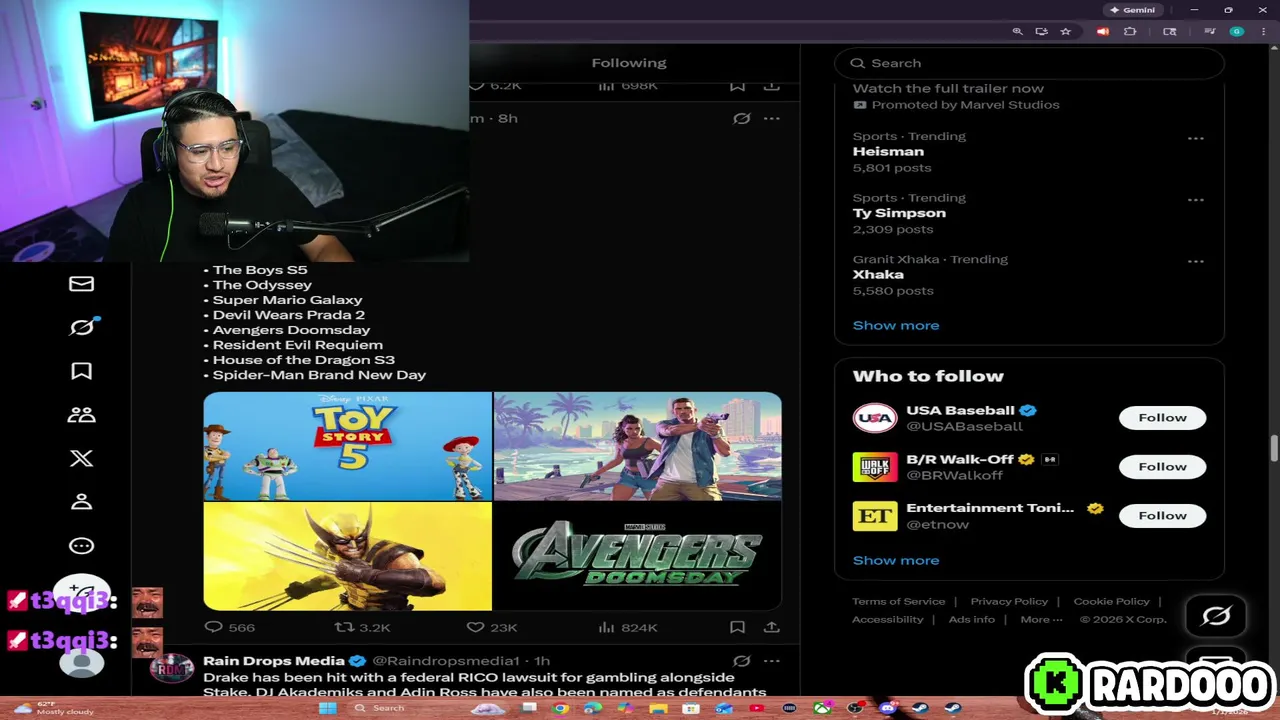Click Grok explain icon on the 8h post
1280x720 pixels.
point(741,118)
